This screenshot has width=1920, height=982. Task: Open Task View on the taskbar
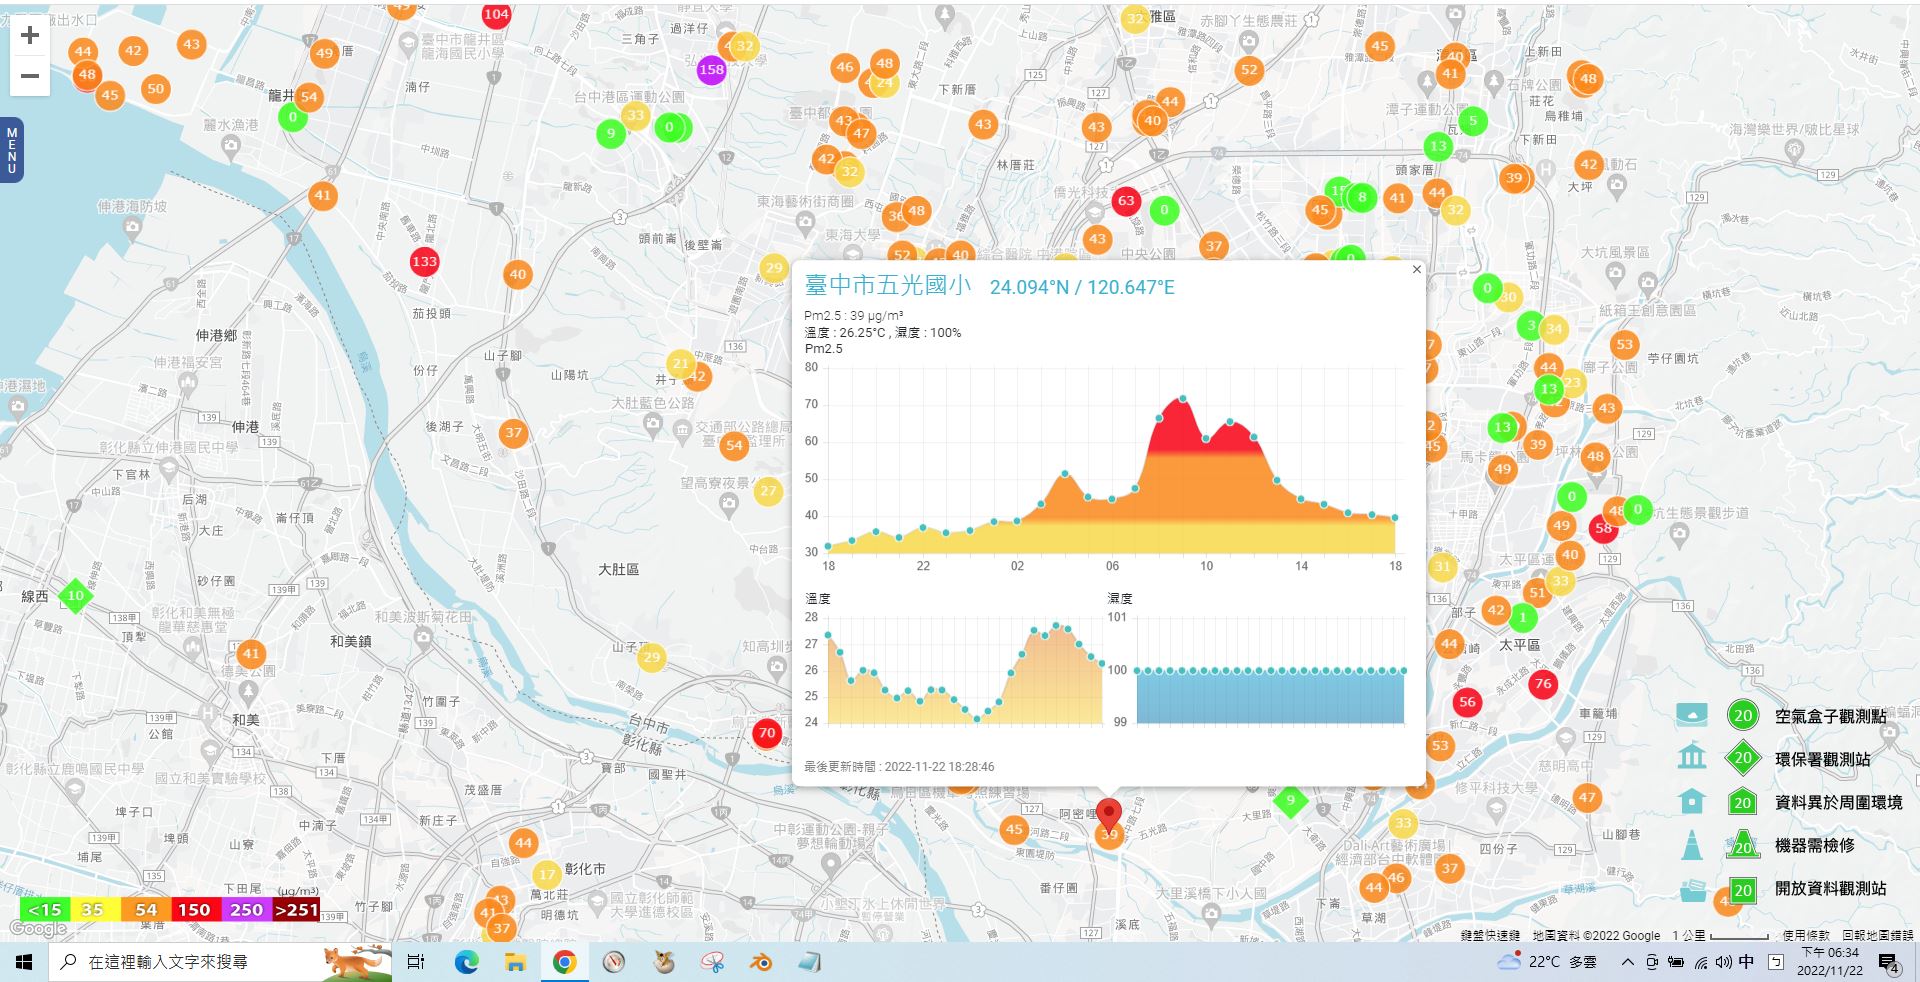click(x=416, y=962)
